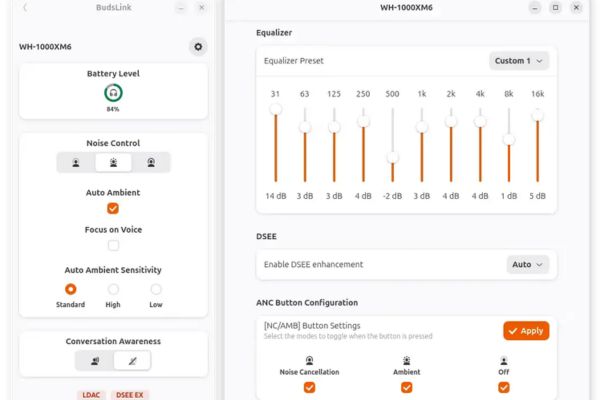This screenshot has height=400, width=600.
Task: Click WH-1000XM6 device name in BudsLink
Action: [x=45, y=47]
